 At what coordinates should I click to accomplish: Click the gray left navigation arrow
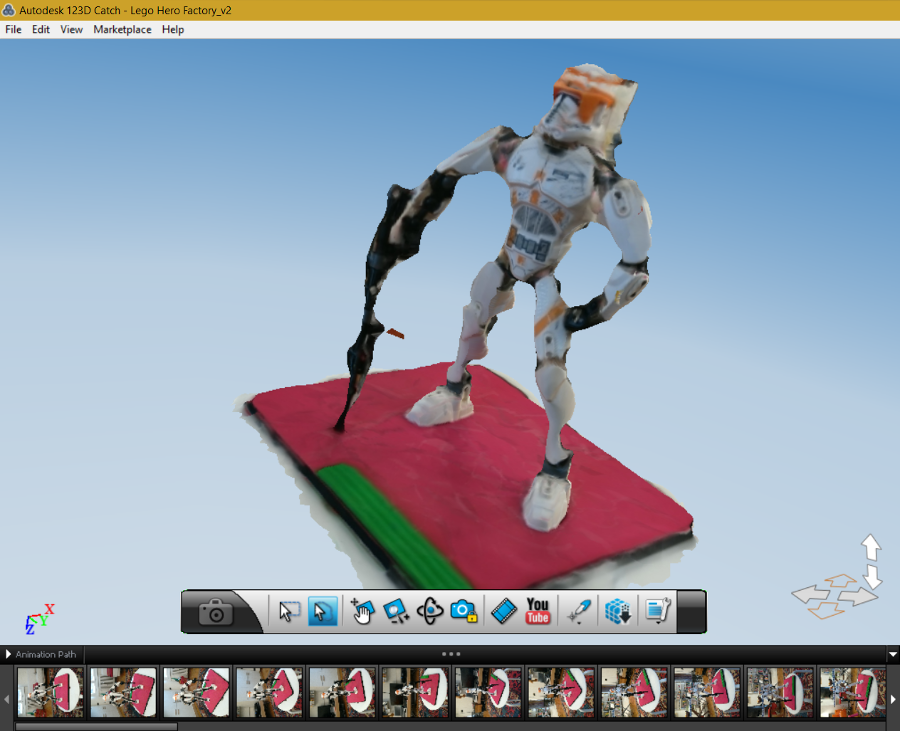point(812,594)
